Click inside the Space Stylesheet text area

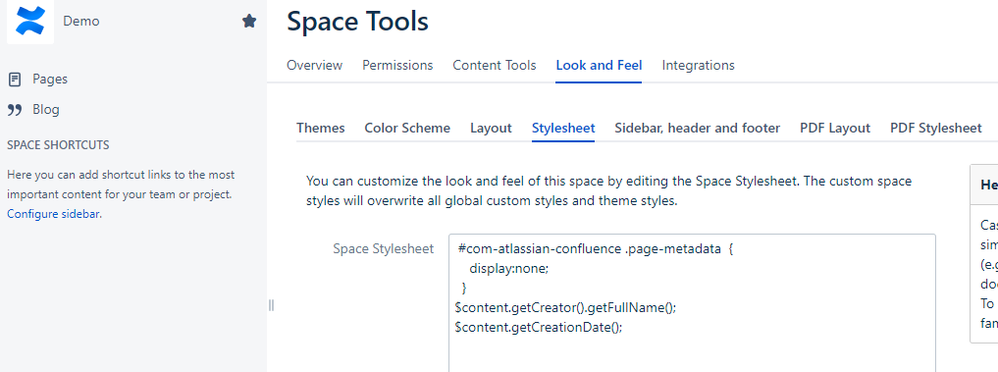(692, 303)
